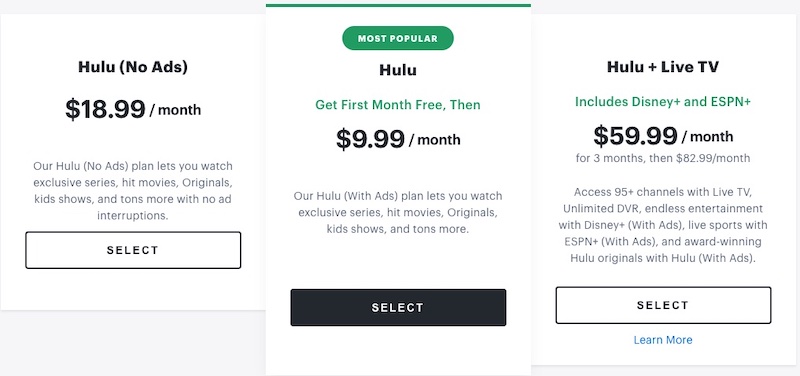Choose SELECT under Hulu + Live TV

pyautogui.click(x=663, y=305)
